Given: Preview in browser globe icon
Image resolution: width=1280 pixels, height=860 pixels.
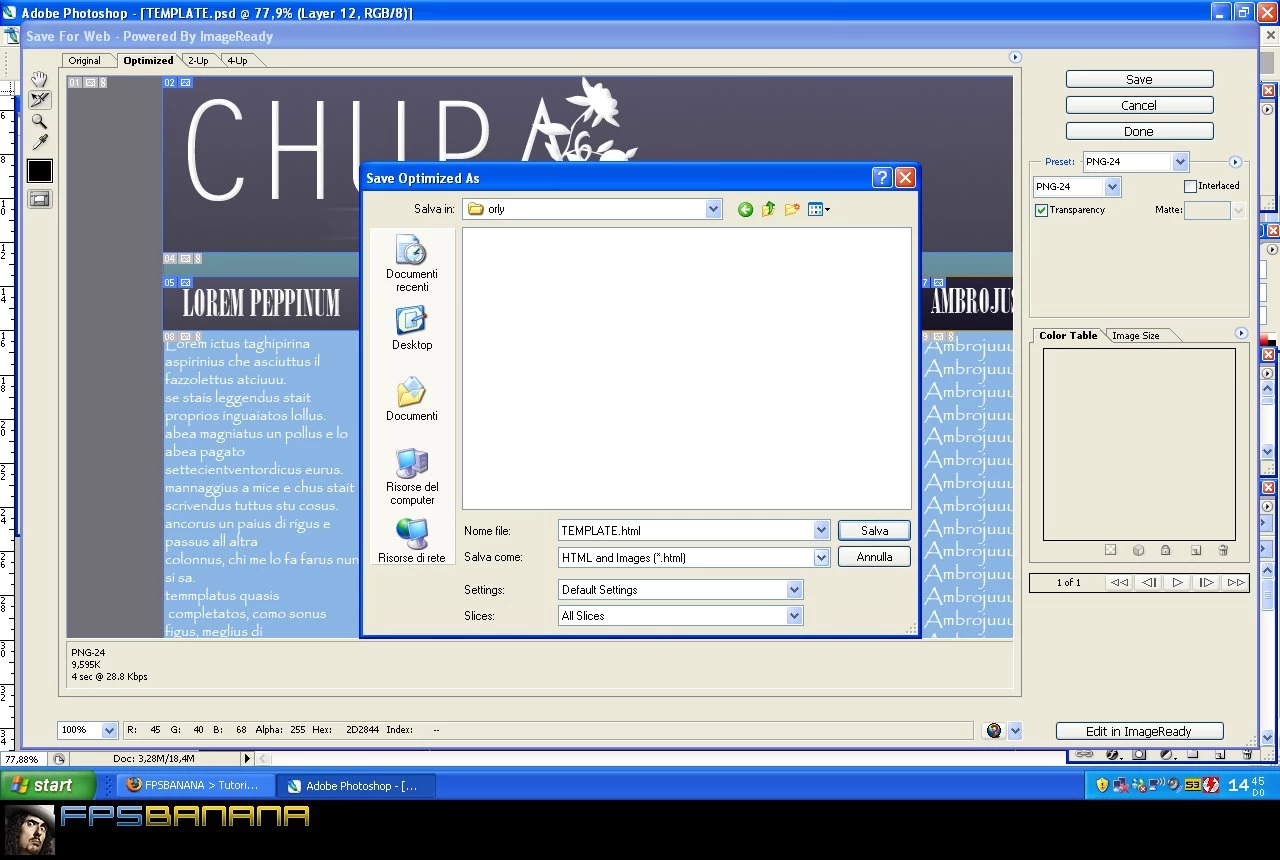Looking at the screenshot, I should pos(993,731).
